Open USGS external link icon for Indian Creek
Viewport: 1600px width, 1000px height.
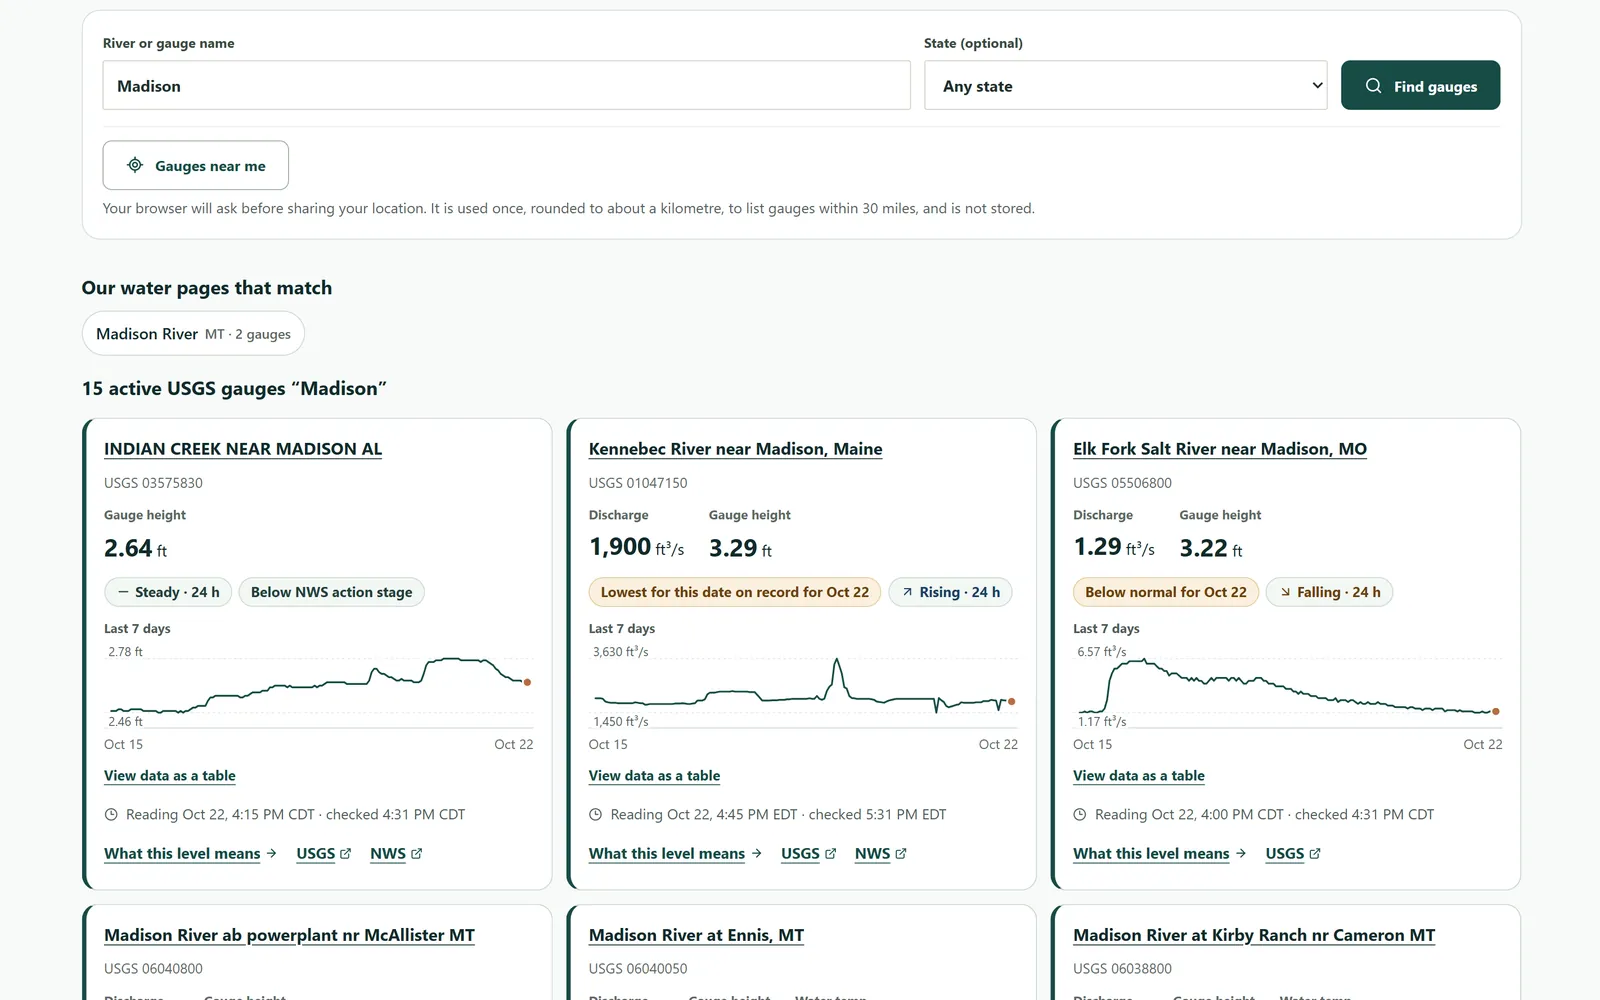(346, 854)
